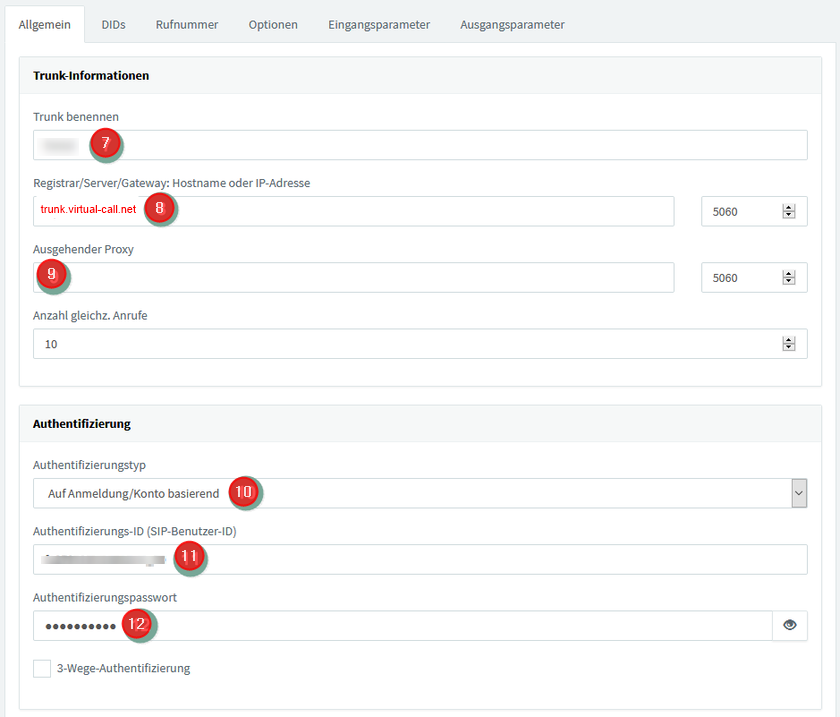
Task: Click the Anzahl gleichz. Anrufe label
Action: [x=90, y=316]
